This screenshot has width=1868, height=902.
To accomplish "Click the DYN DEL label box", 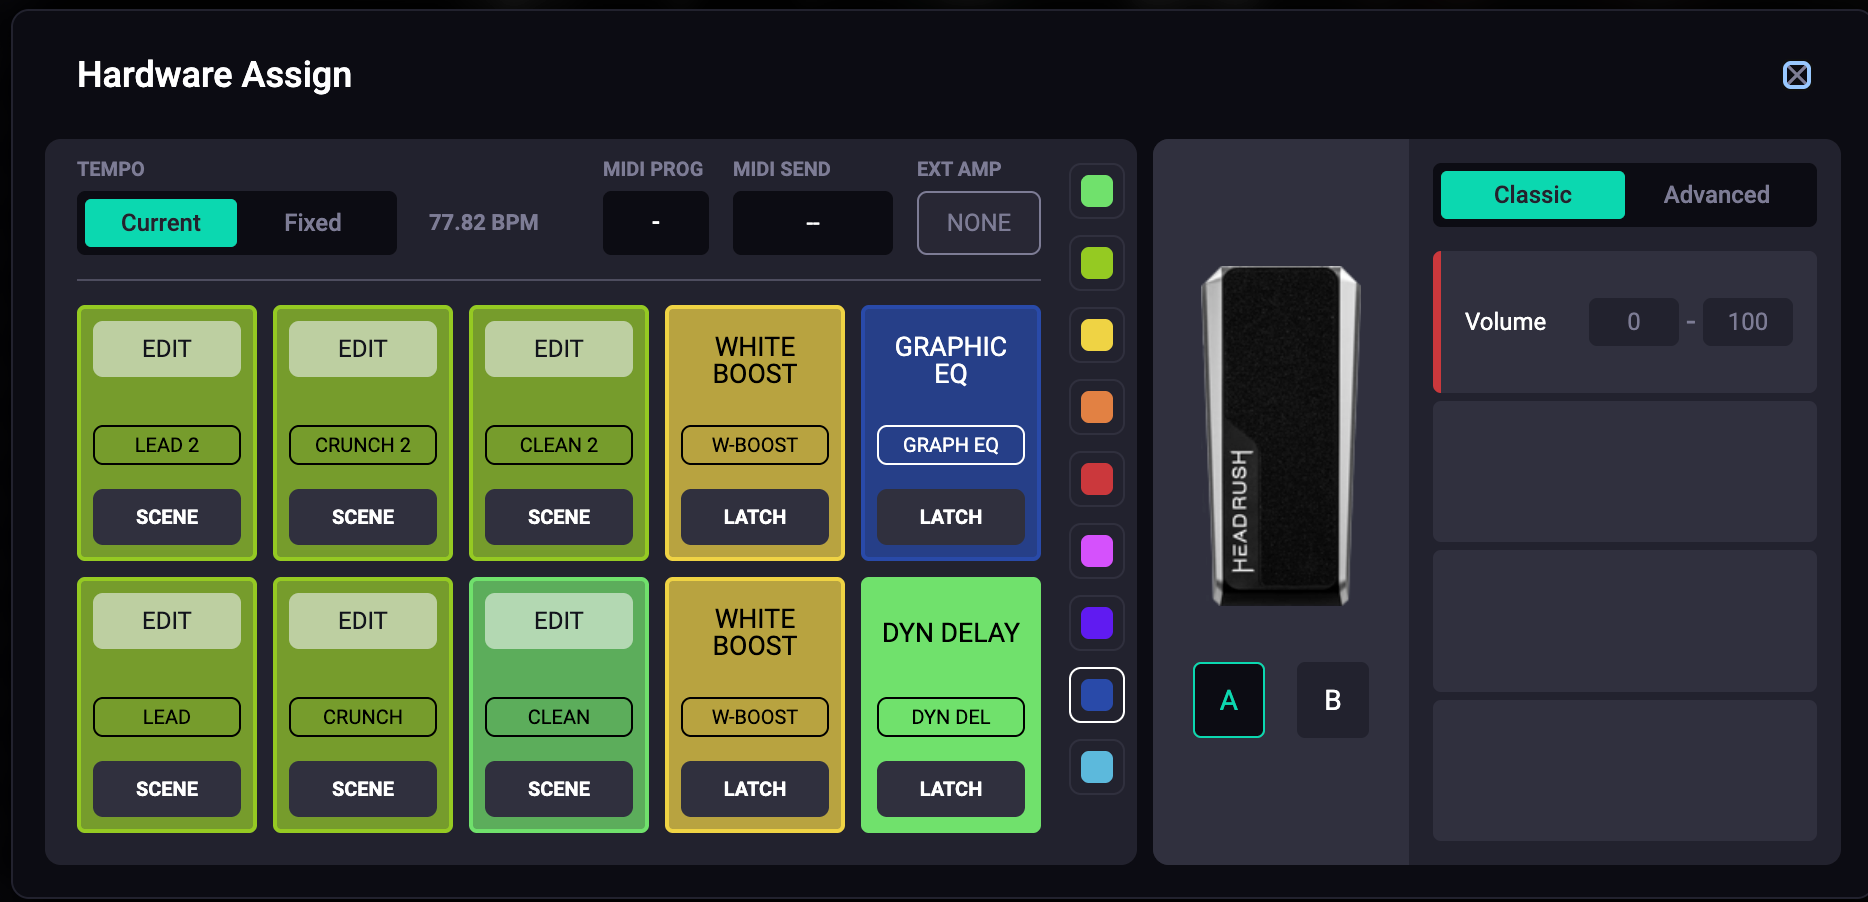I will click(x=950, y=717).
